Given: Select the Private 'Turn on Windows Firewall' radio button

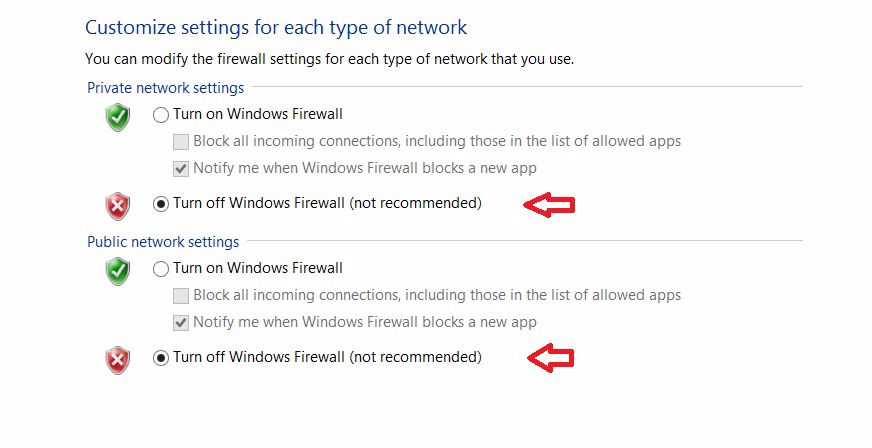Looking at the screenshot, I should 161,115.
